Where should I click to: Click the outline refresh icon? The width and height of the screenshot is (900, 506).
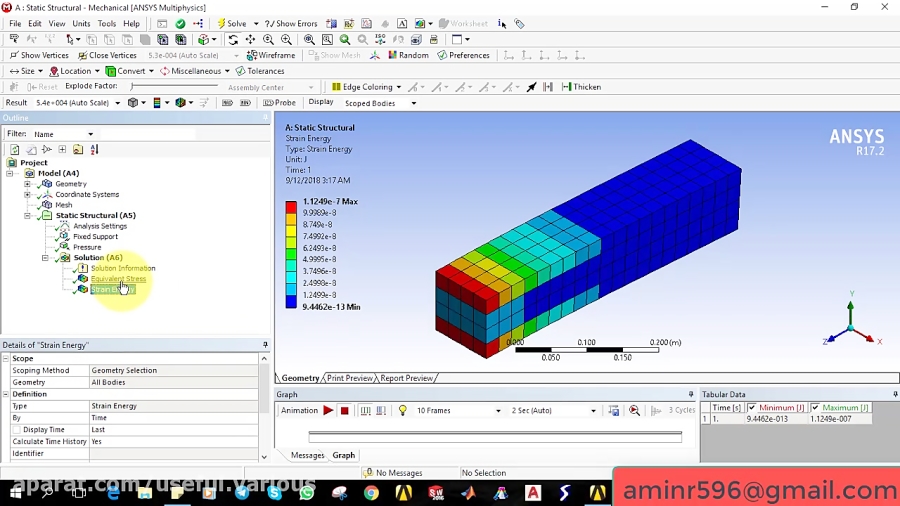[x=15, y=150]
